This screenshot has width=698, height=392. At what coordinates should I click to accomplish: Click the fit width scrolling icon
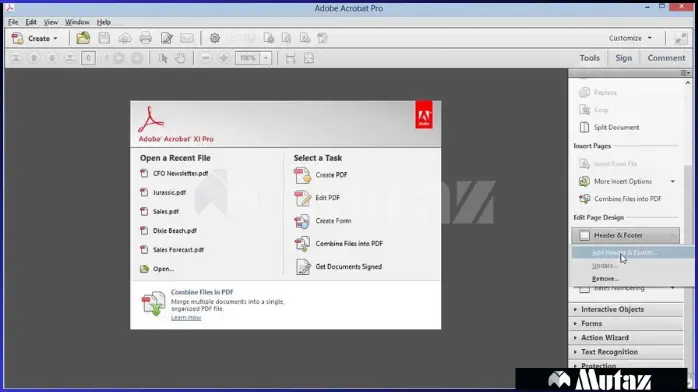pyautogui.click(x=290, y=58)
